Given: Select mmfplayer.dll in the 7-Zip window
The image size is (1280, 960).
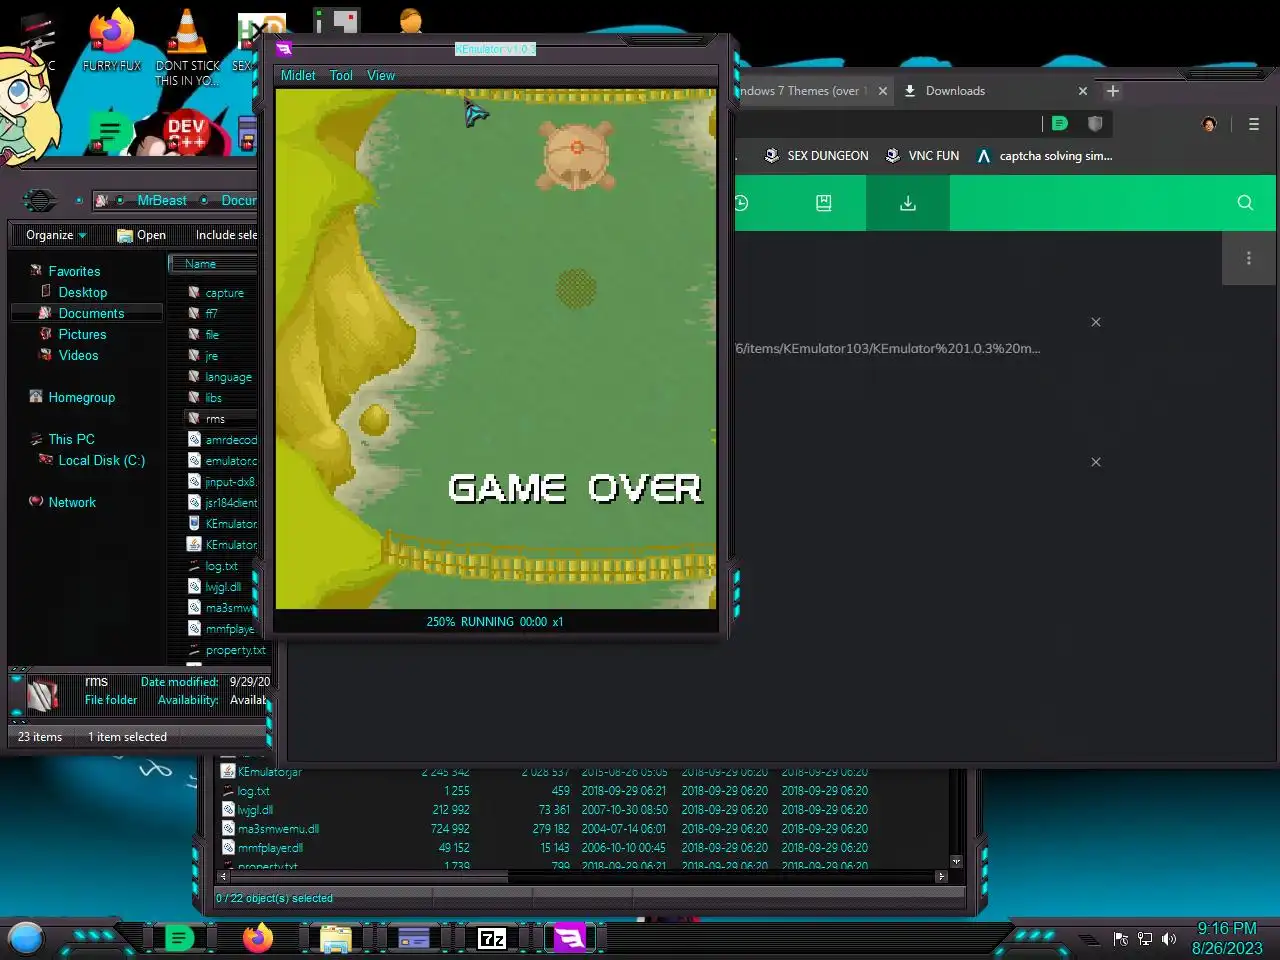Looking at the screenshot, I should pos(270,848).
